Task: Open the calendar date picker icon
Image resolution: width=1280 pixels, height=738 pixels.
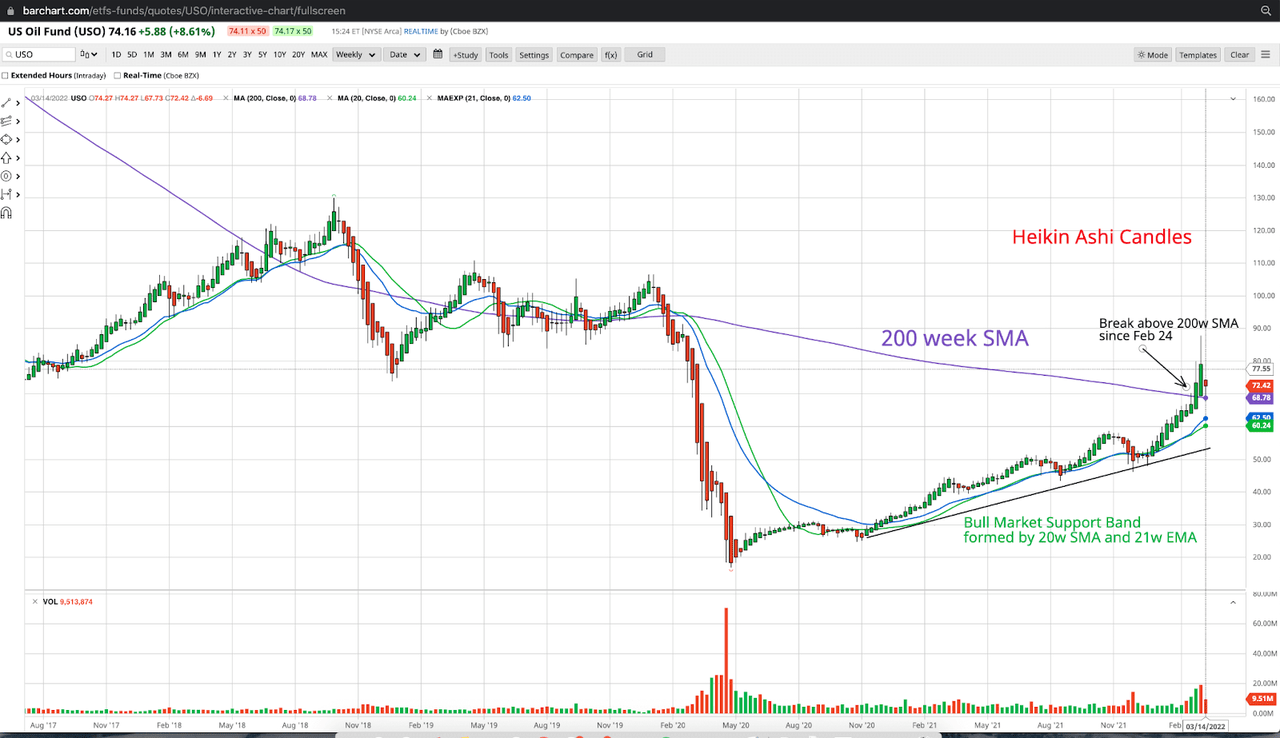Action: click(x=438, y=54)
